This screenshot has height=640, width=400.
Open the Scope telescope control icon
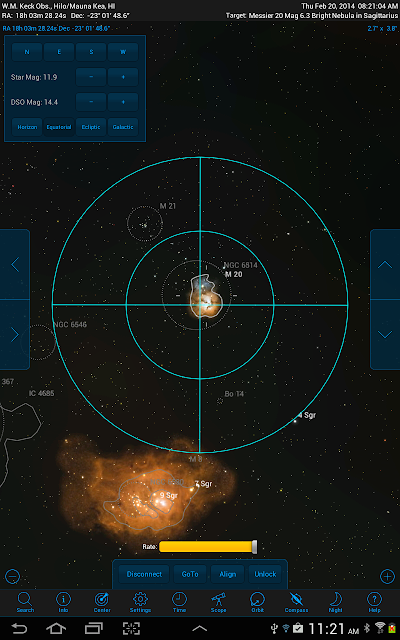[x=218, y=602]
